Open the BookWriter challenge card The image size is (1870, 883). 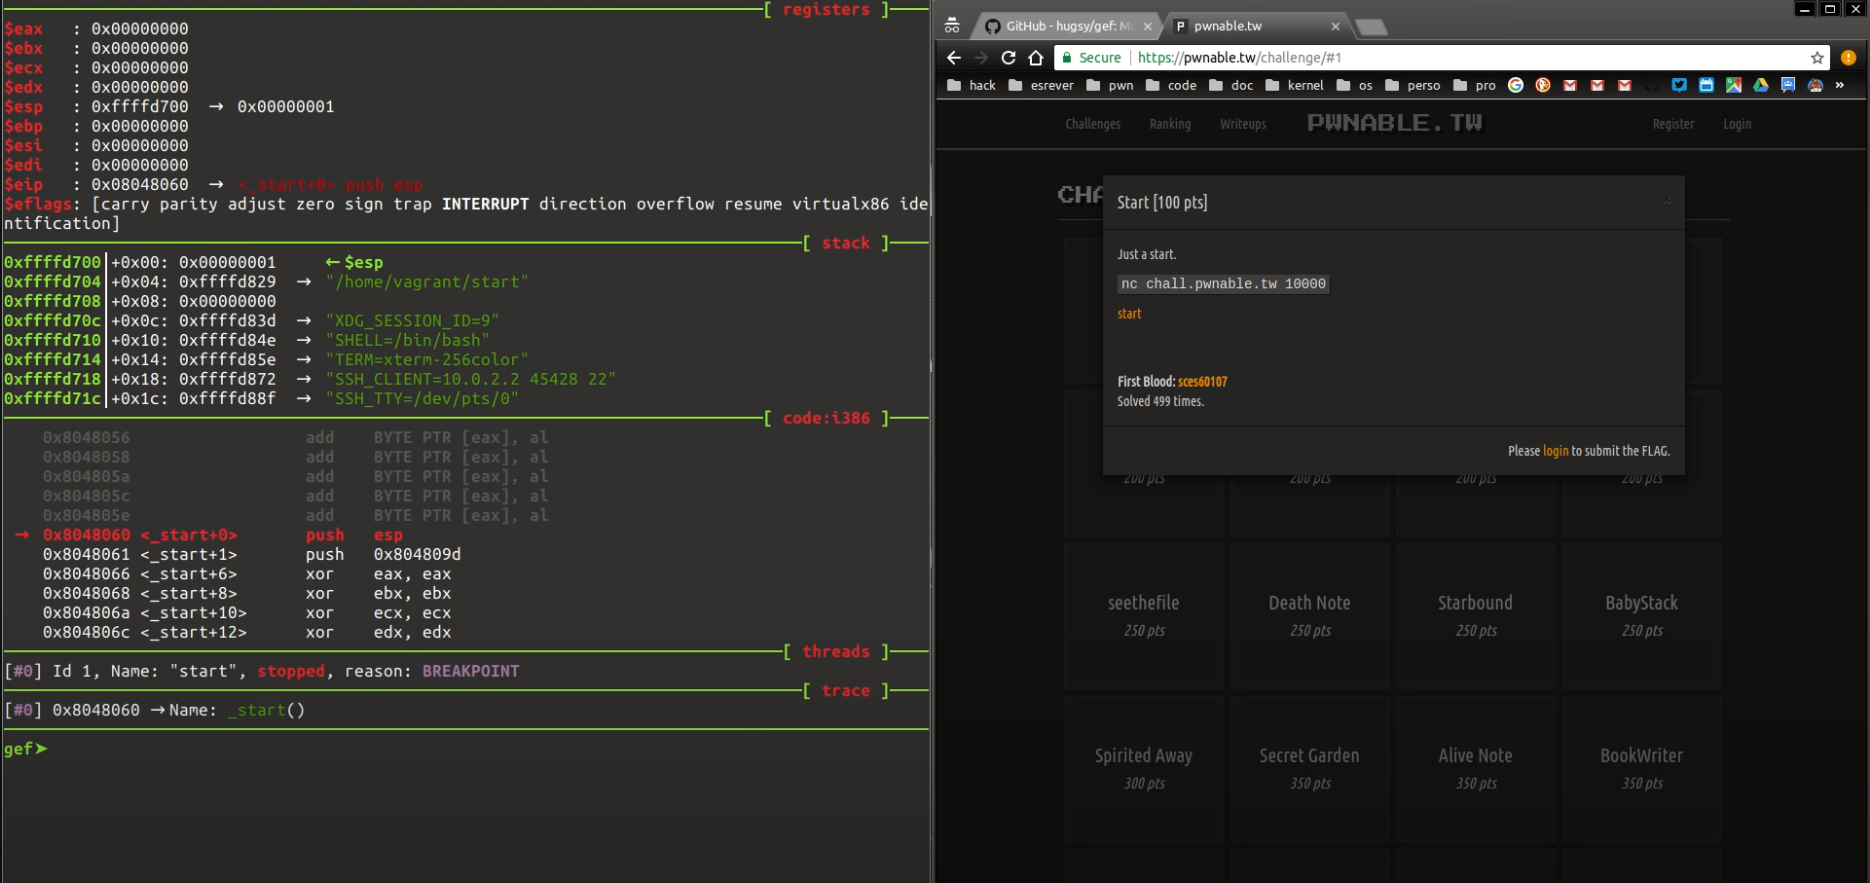pyautogui.click(x=1641, y=768)
